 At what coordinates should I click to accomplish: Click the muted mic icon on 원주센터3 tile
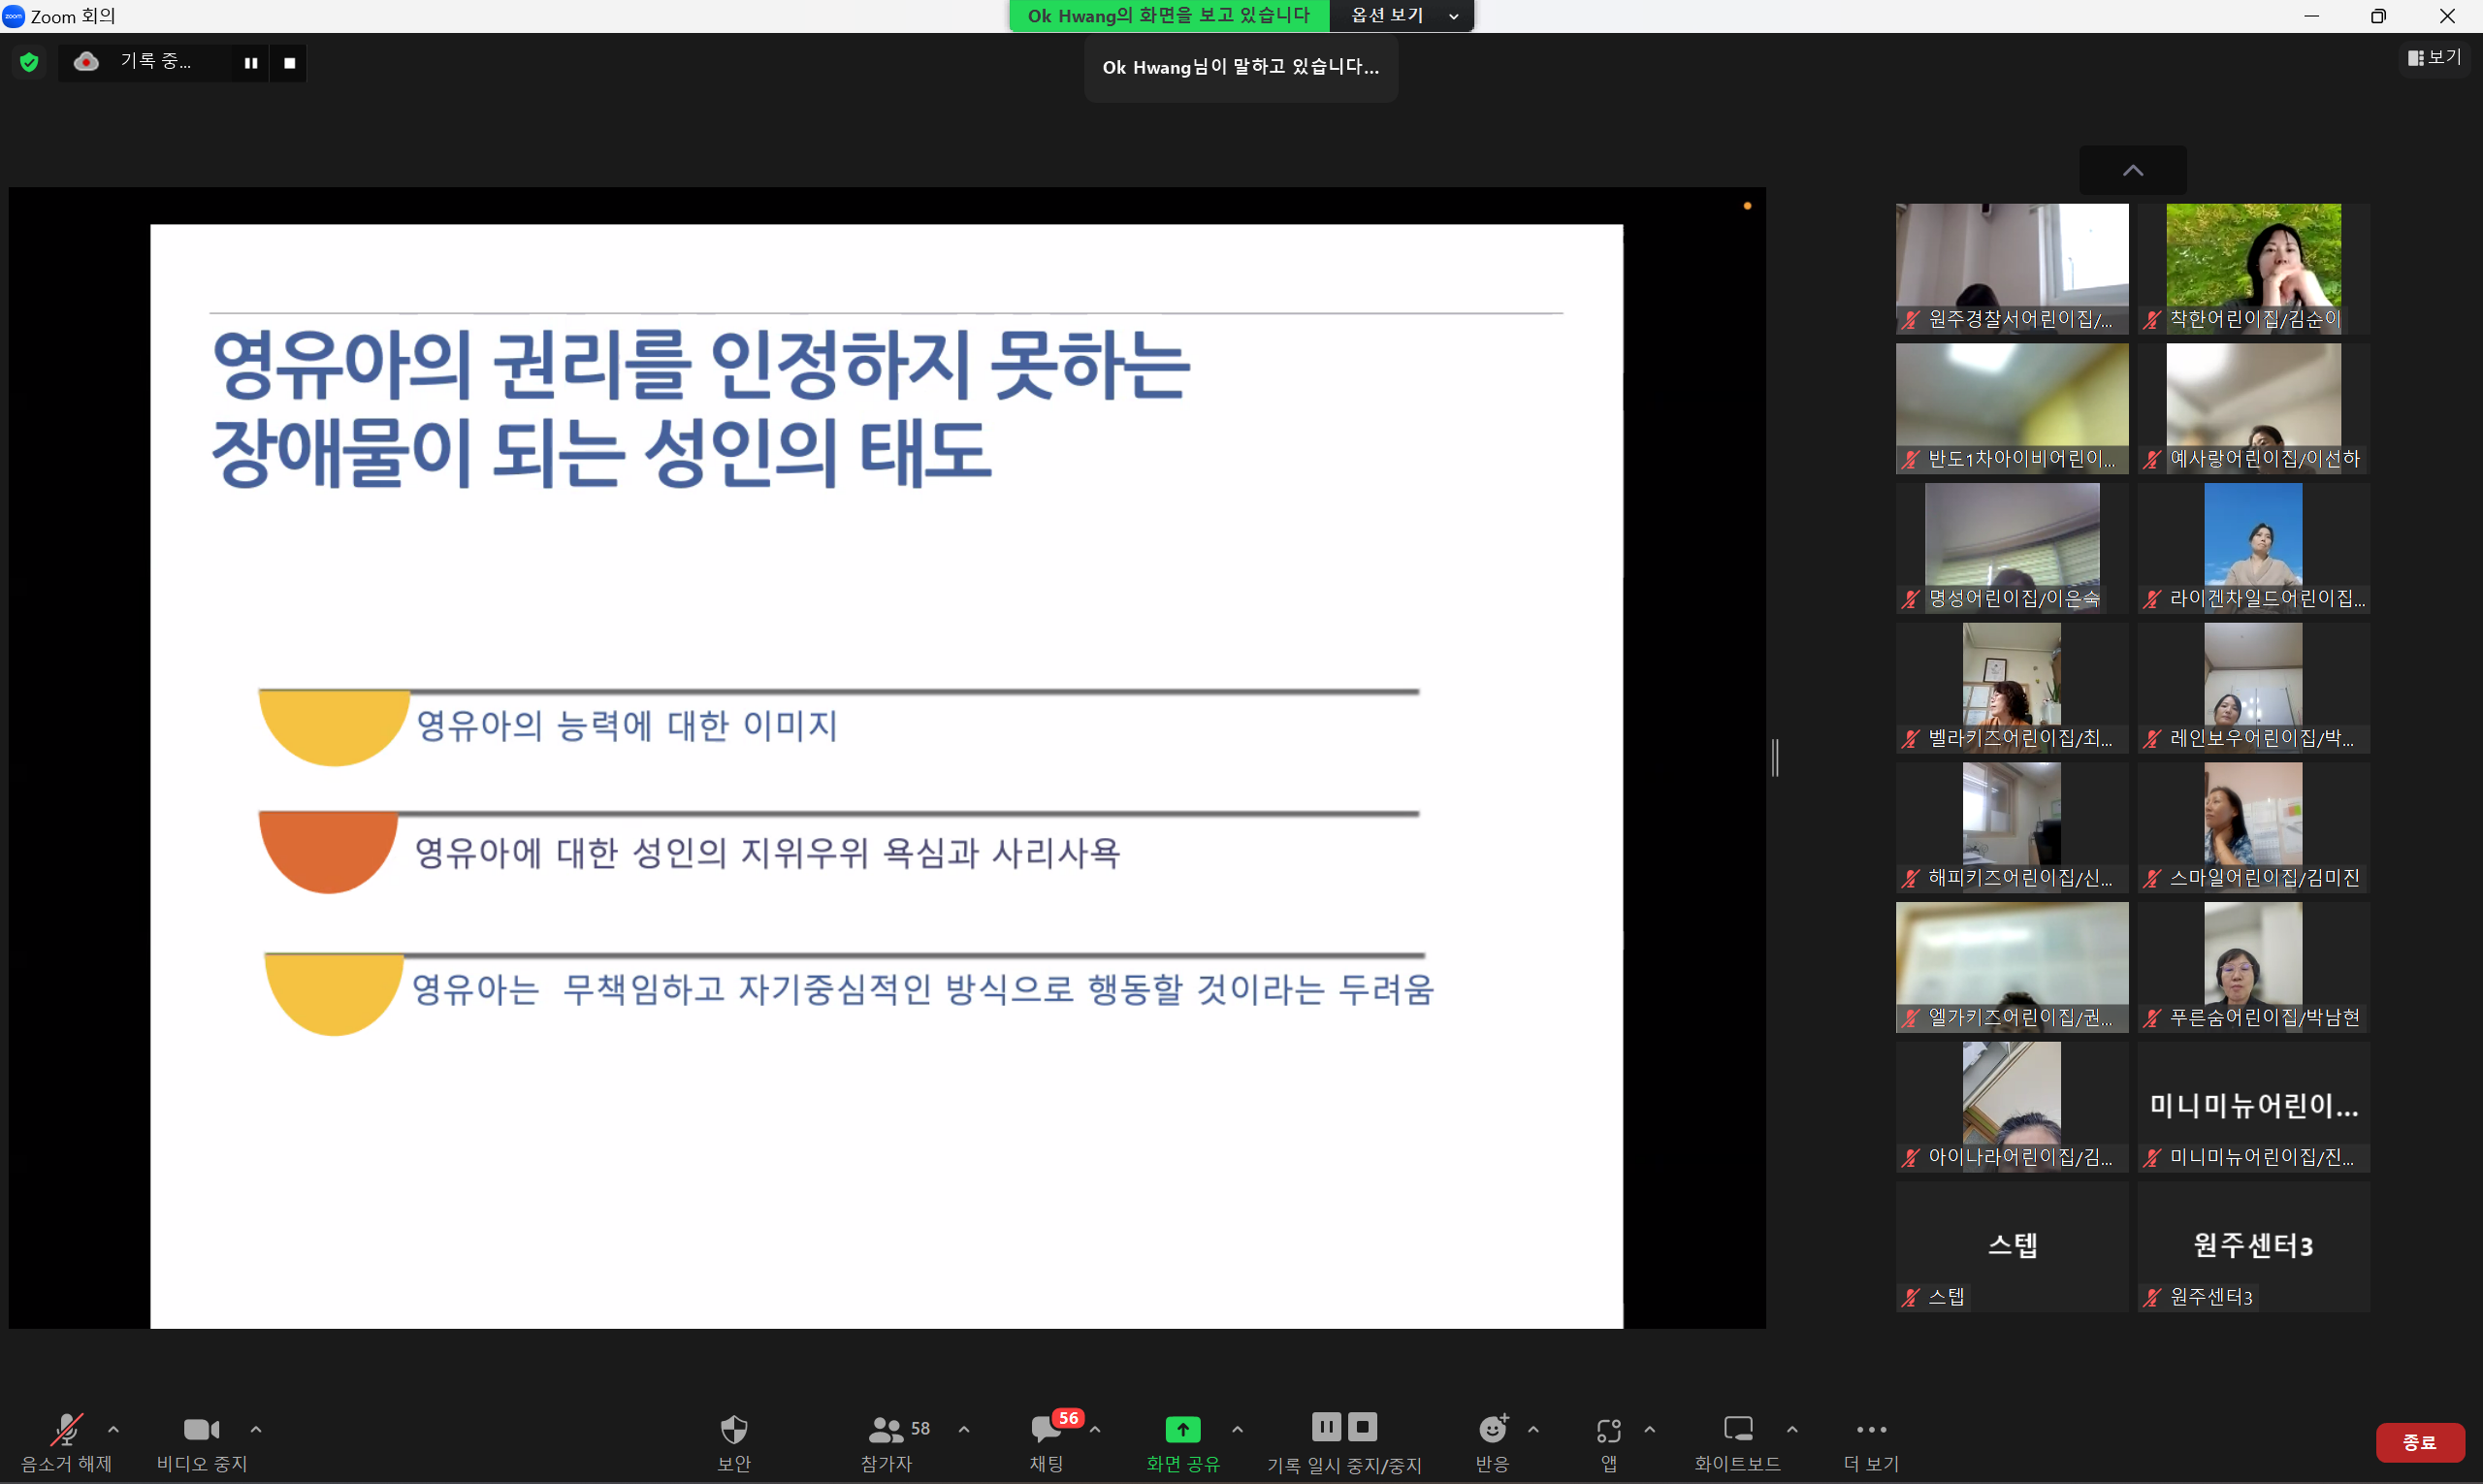click(2152, 1298)
